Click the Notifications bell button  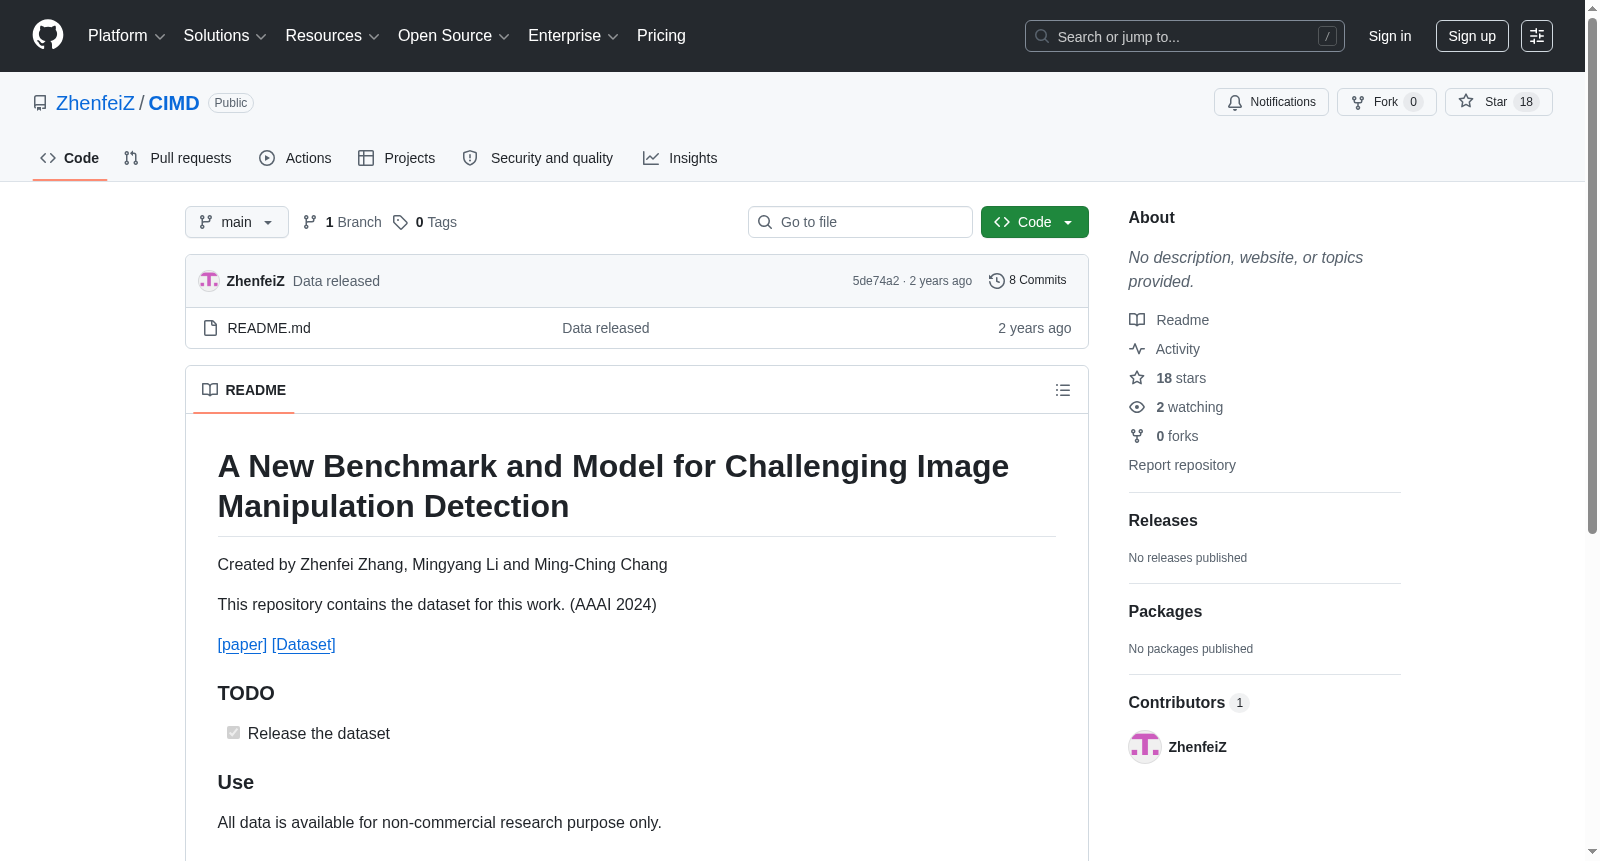click(1271, 102)
